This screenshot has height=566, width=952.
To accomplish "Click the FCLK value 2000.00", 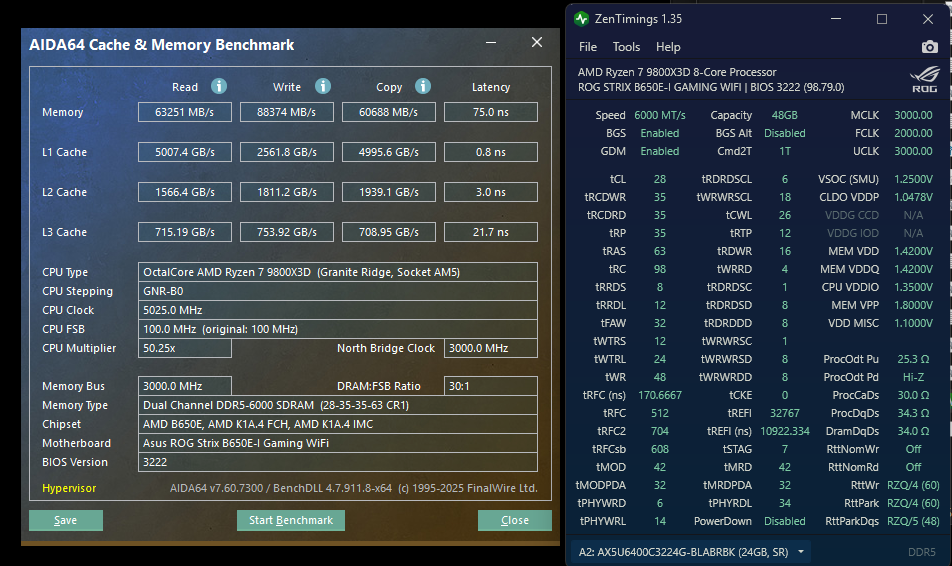I will [x=913, y=133].
